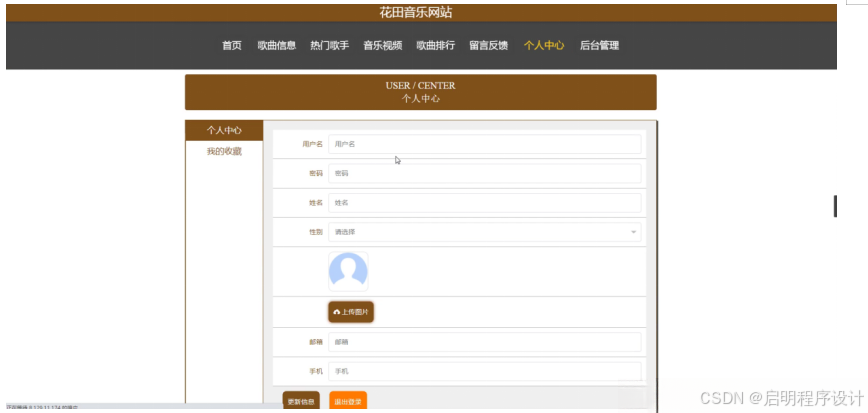Open 热门歌手 in the nav bar
The width and height of the screenshot is (868, 413).
329,45
